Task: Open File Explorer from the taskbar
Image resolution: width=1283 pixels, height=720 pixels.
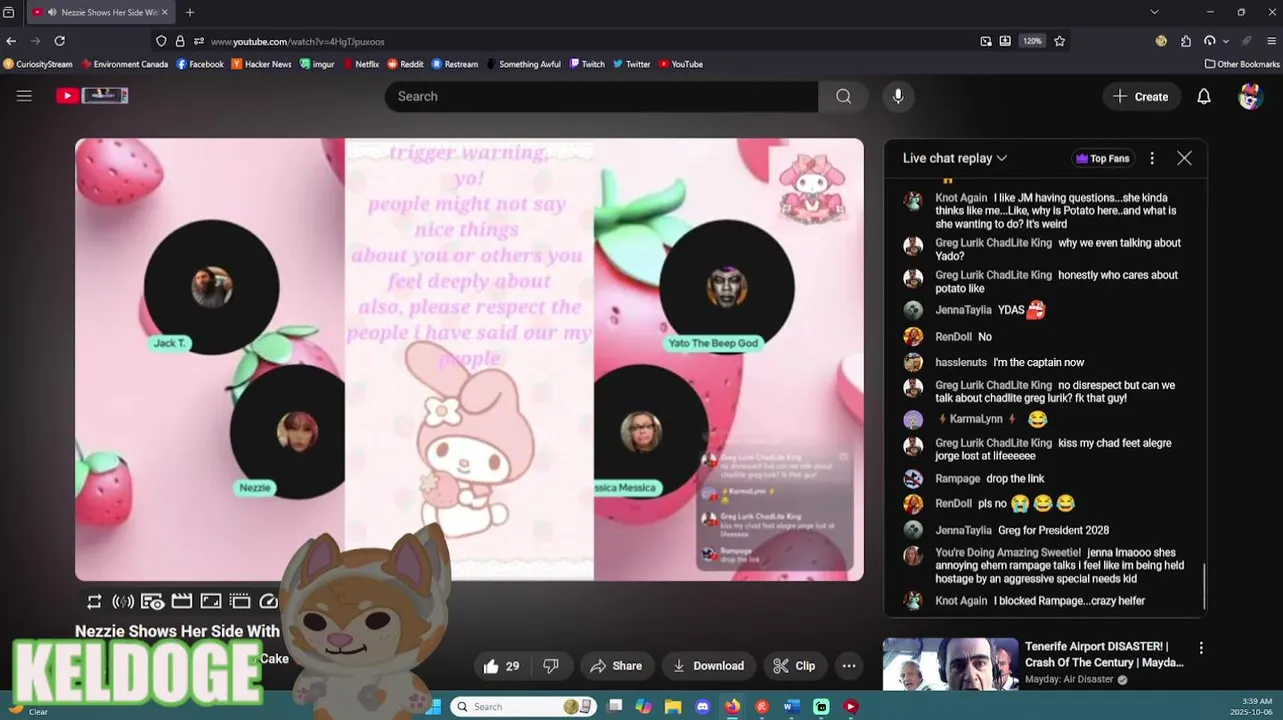Action: click(x=673, y=706)
